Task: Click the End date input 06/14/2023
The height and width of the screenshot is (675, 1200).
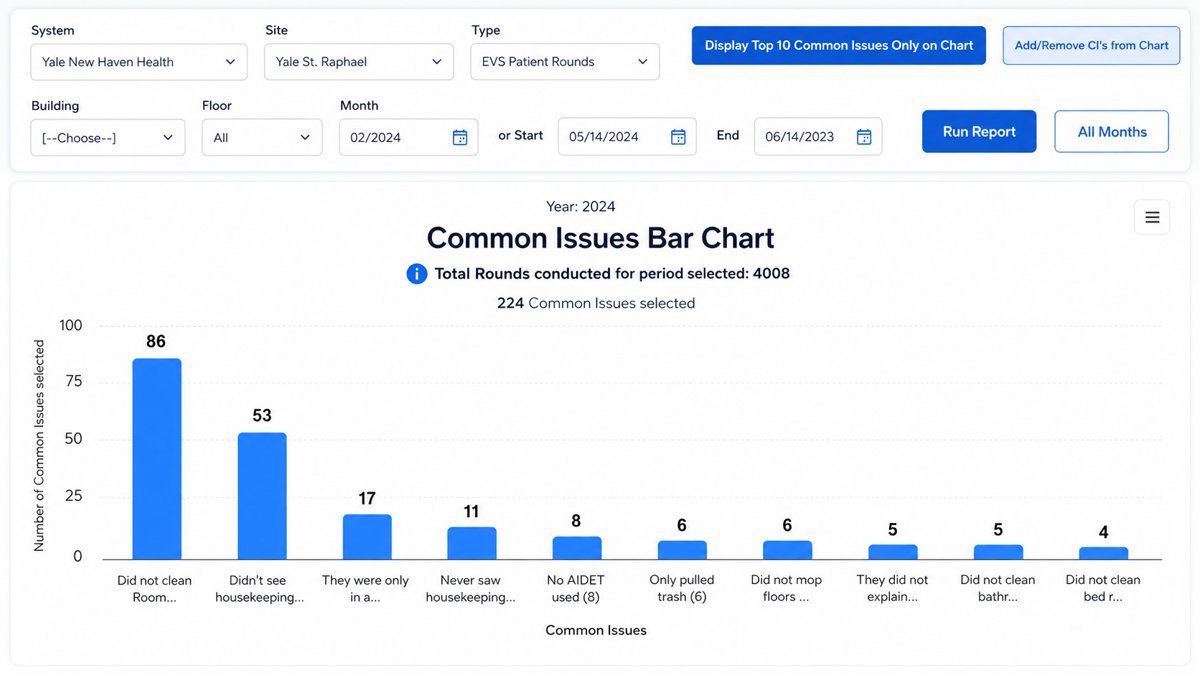Action: coord(818,137)
